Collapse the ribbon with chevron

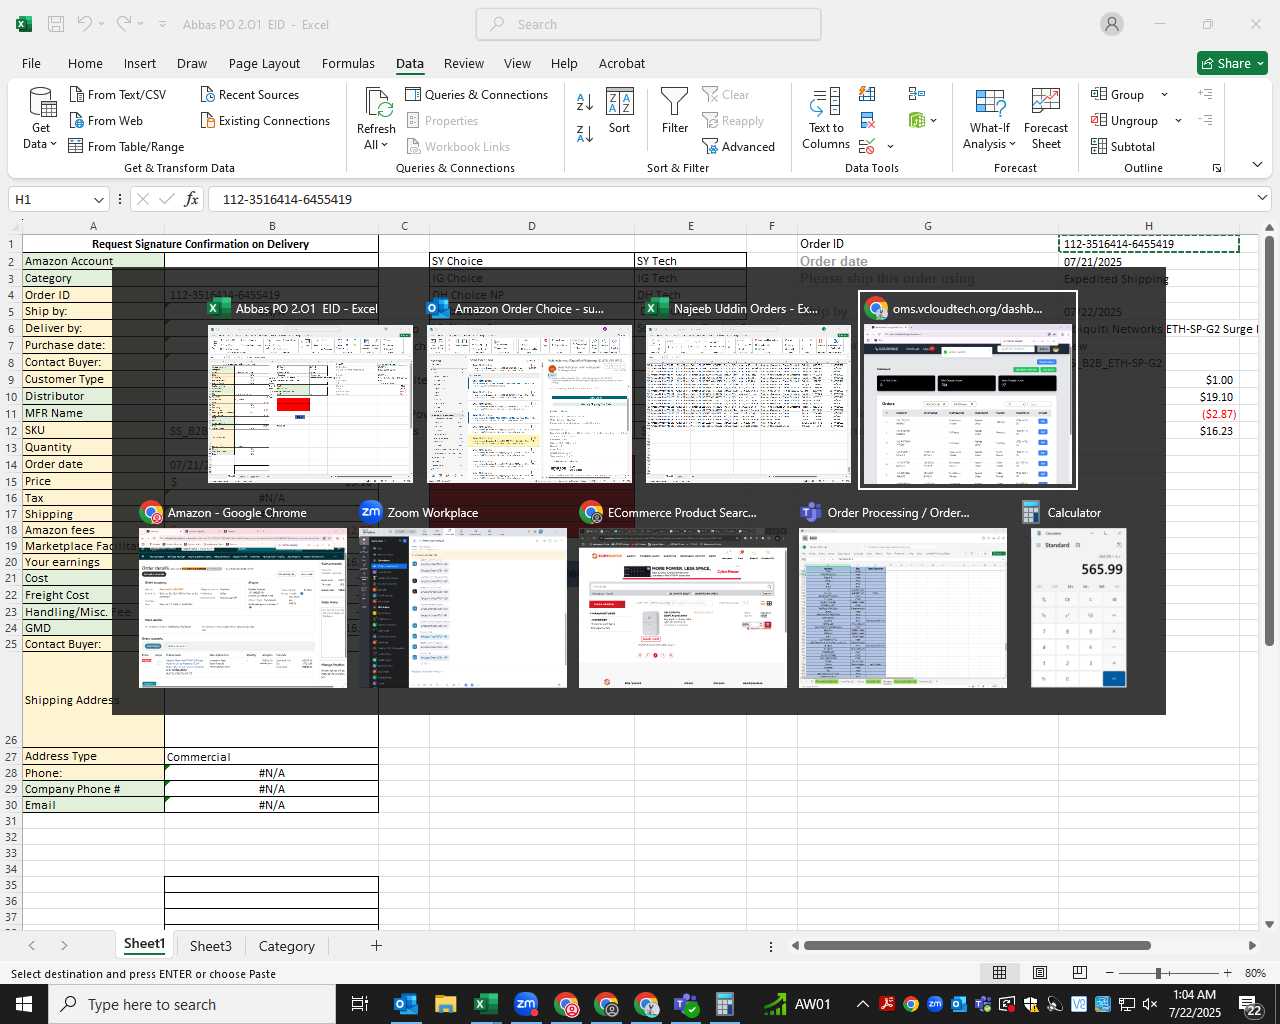coord(1257,165)
